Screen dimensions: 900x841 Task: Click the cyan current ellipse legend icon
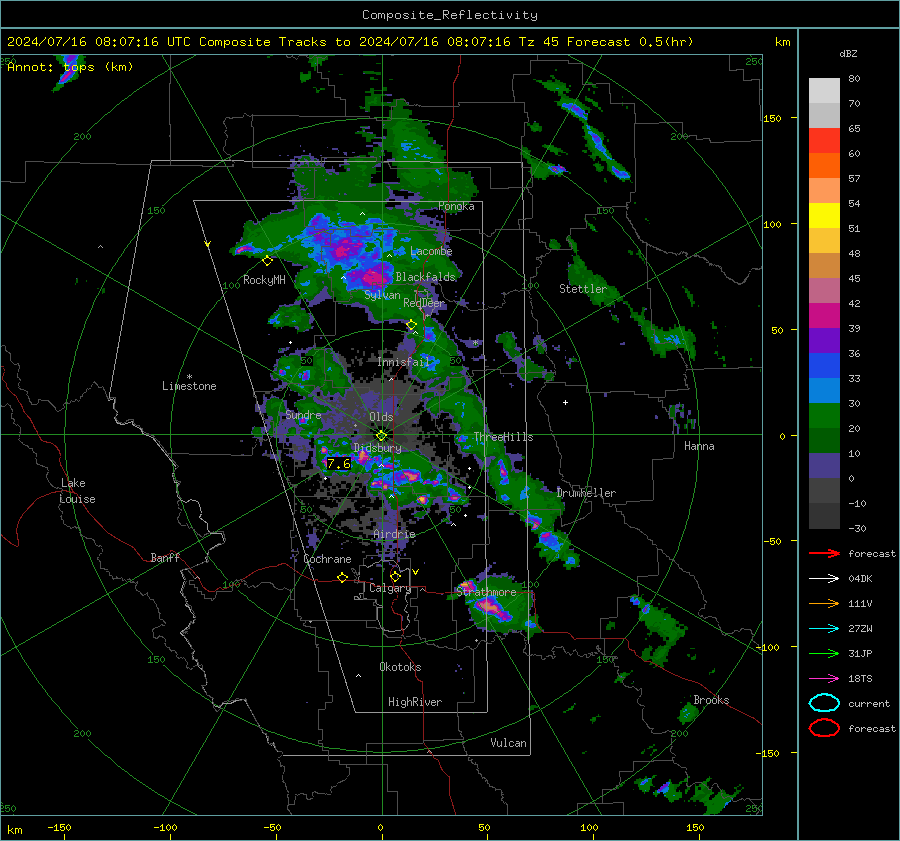pyautogui.click(x=824, y=703)
